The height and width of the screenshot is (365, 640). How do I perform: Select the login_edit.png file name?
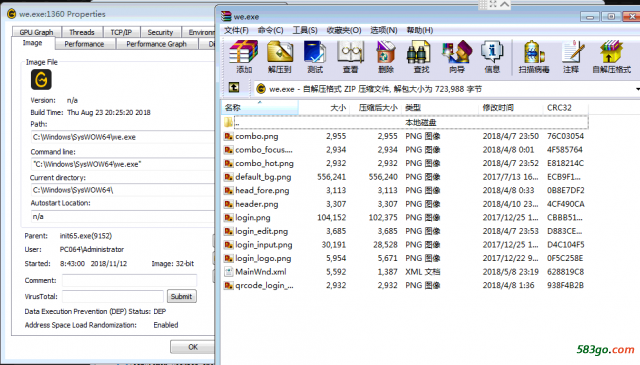tap(262, 231)
